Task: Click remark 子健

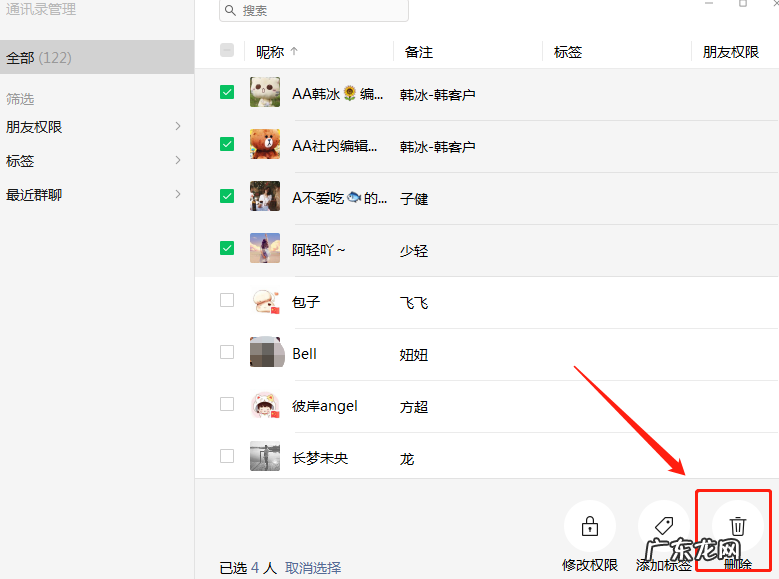Action: 414,199
